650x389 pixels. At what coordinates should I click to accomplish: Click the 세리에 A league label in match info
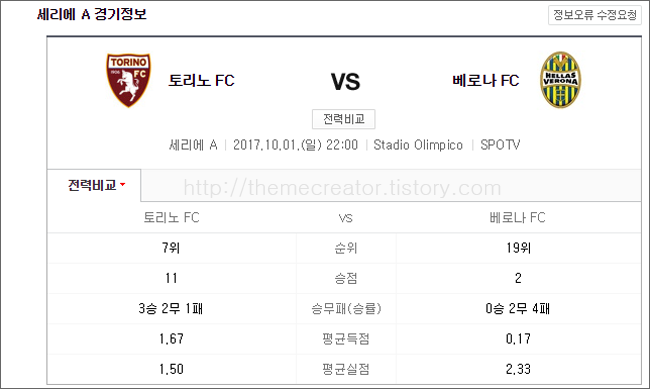pos(193,145)
